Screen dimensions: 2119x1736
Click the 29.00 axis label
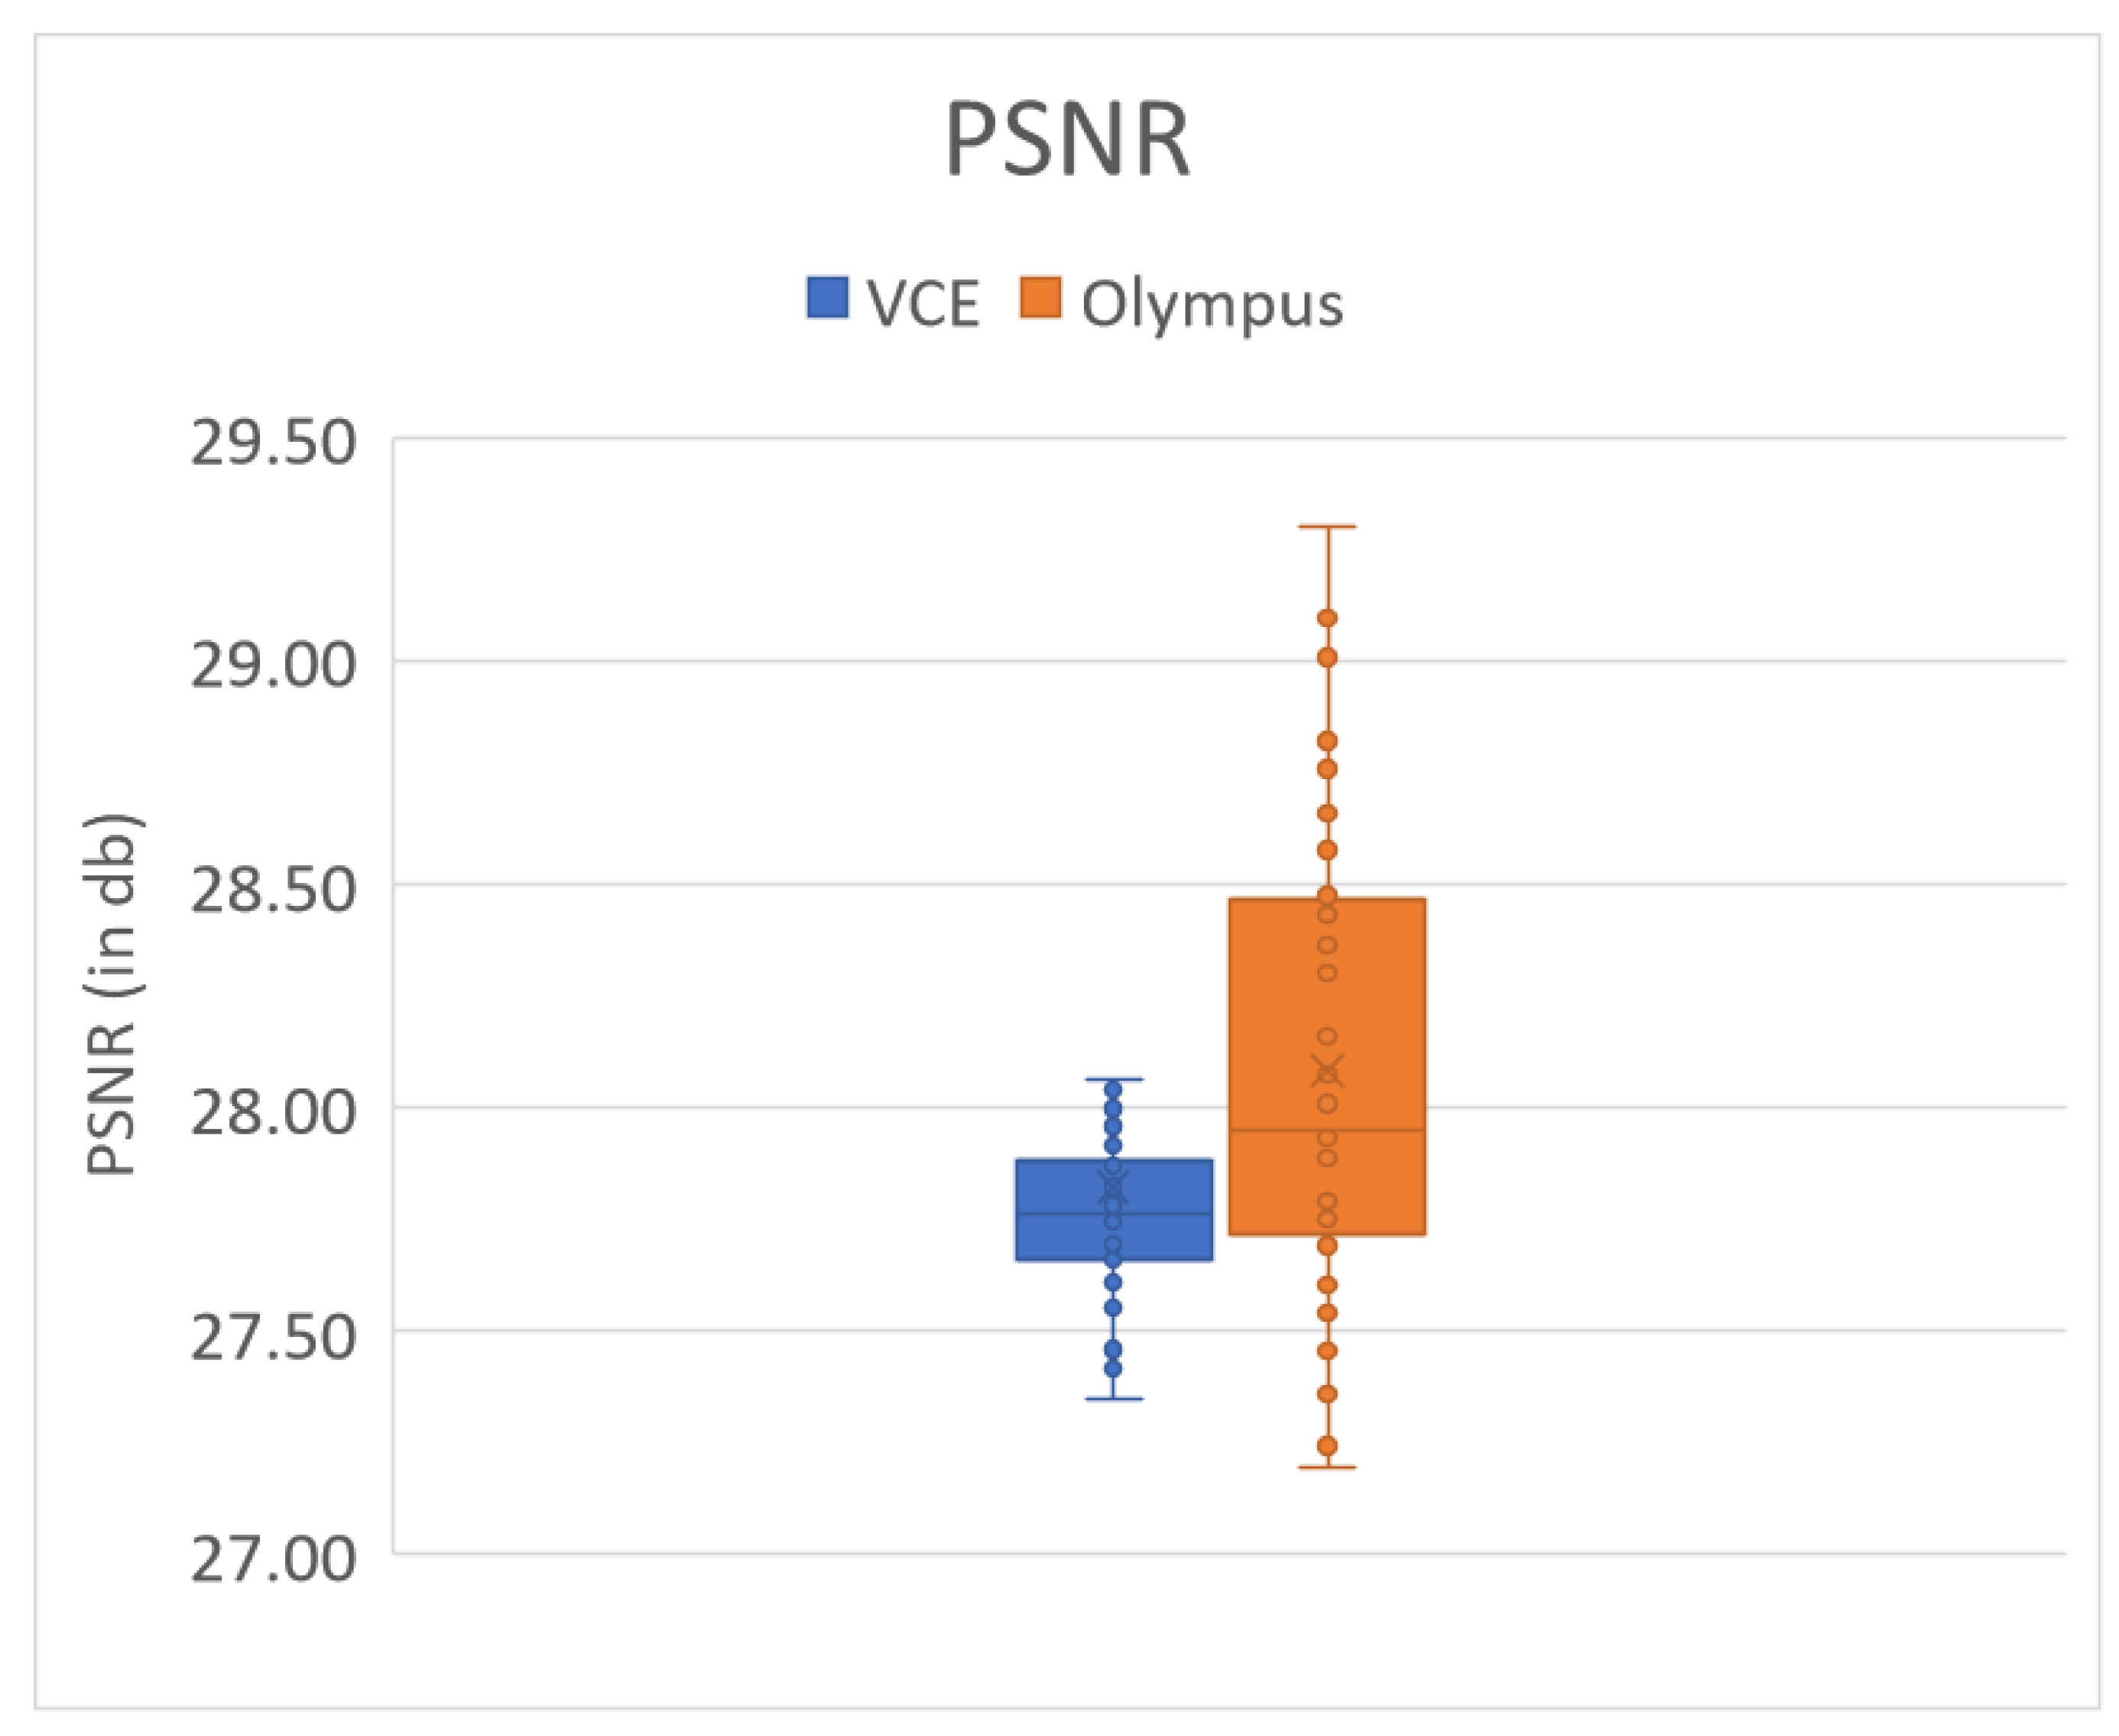tap(273, 665)
